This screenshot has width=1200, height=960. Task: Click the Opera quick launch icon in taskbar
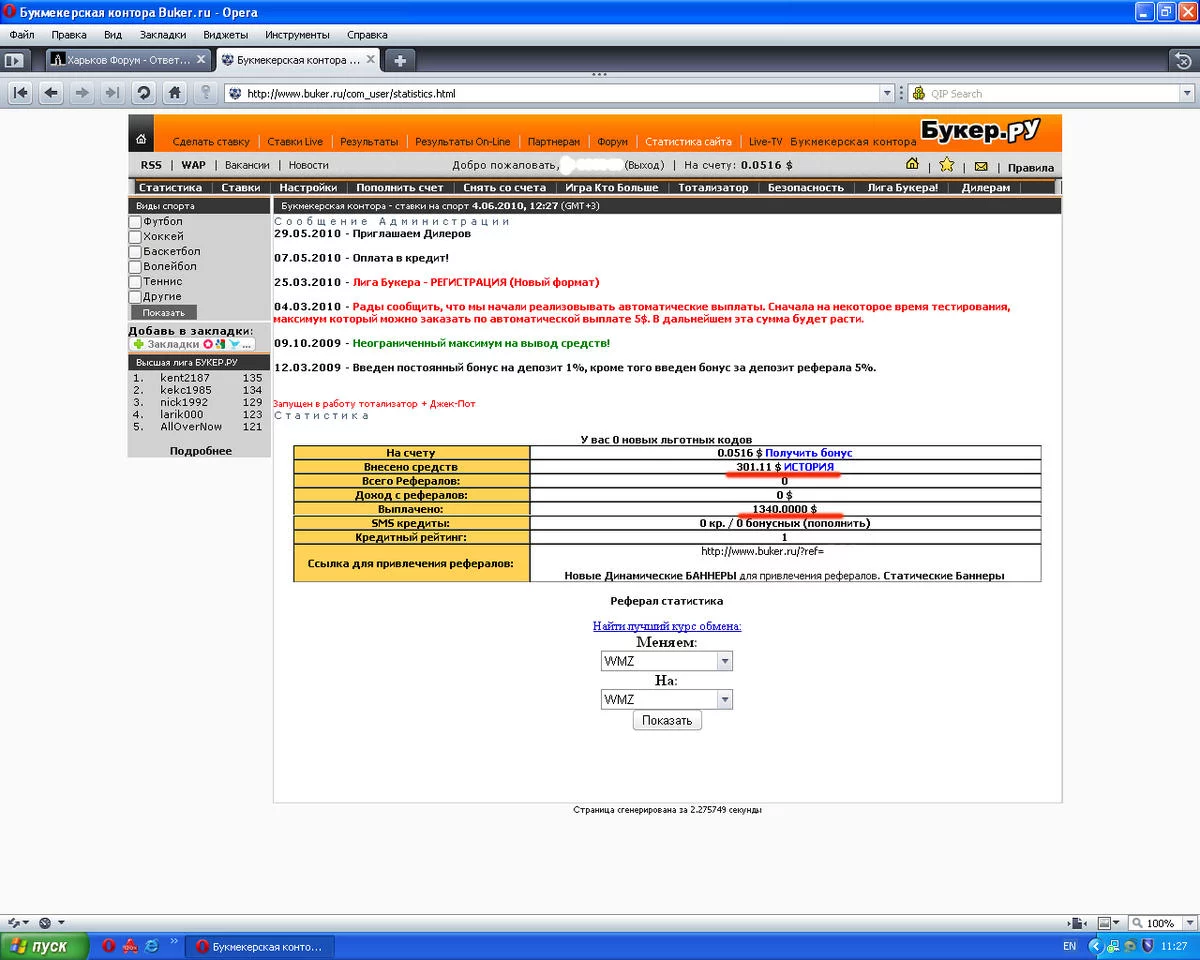point(108,945)
